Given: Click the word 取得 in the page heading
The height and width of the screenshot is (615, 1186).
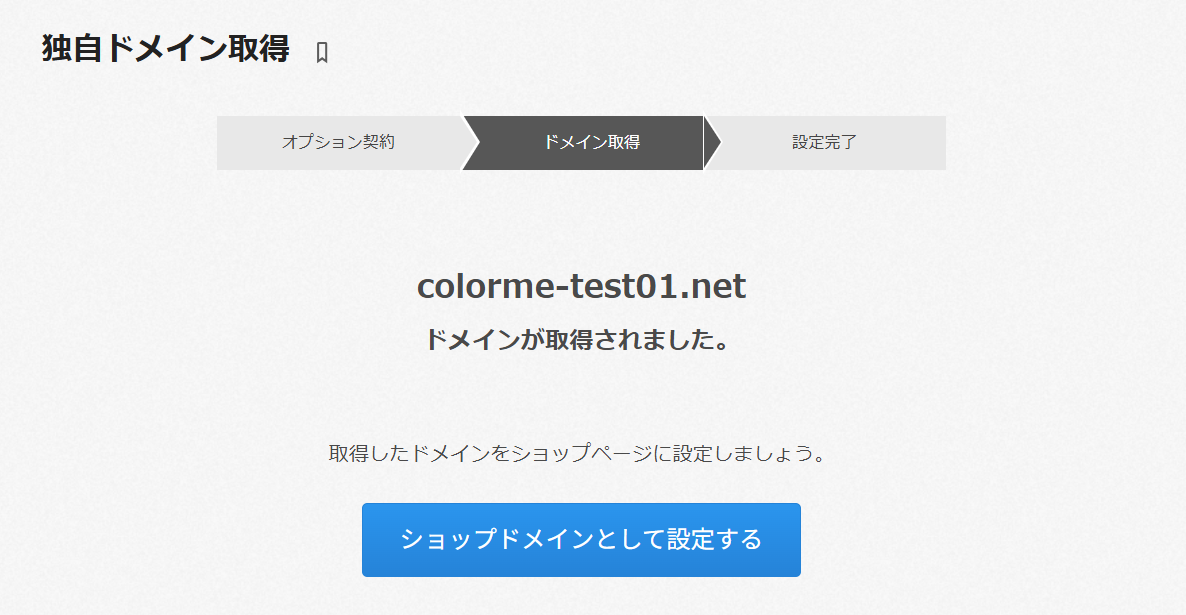Looking at the screenshot, I should [x=258, y=48].
